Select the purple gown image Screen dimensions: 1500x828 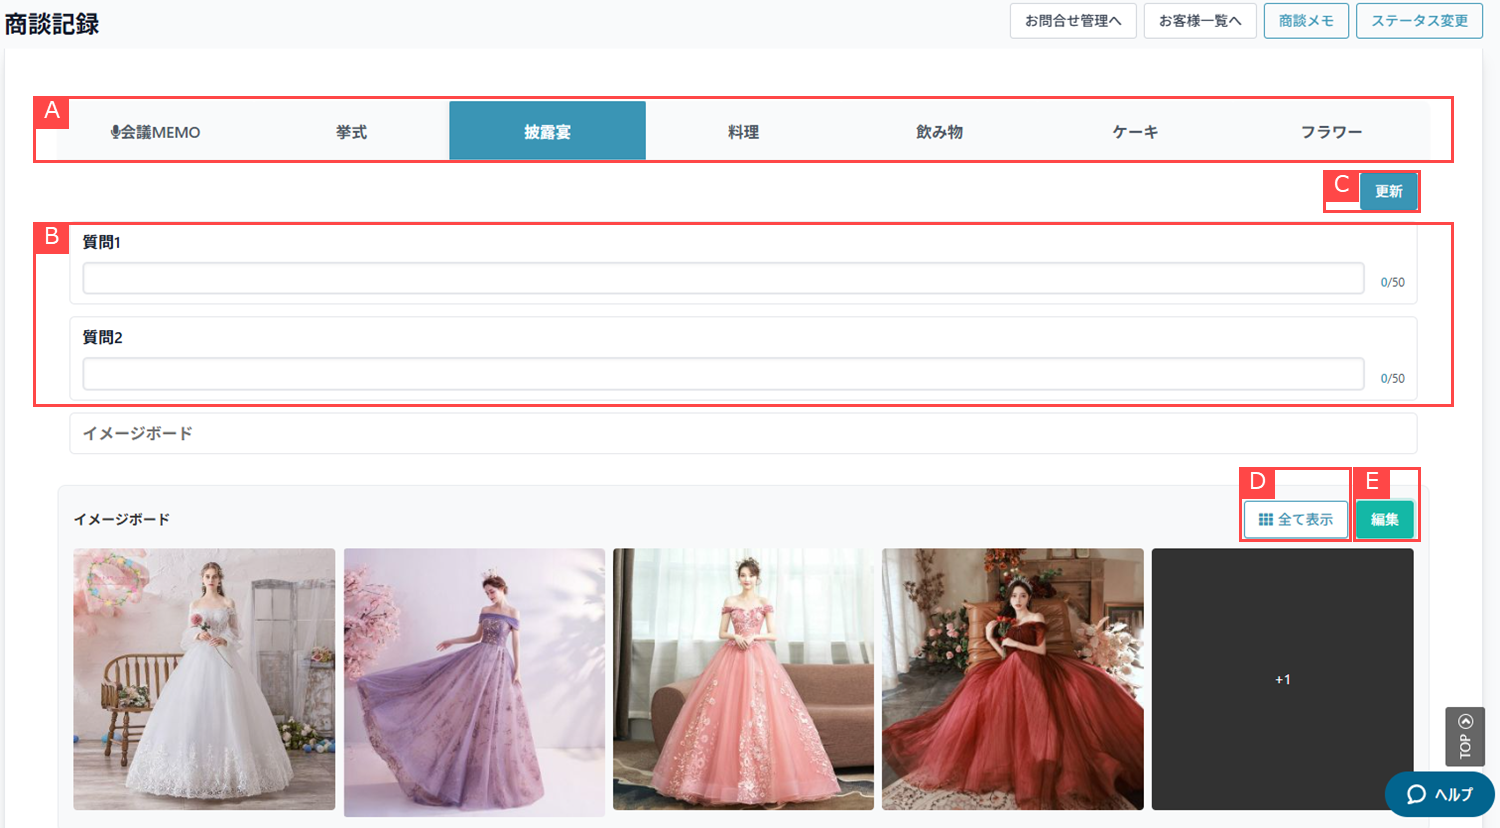(474, 681)
